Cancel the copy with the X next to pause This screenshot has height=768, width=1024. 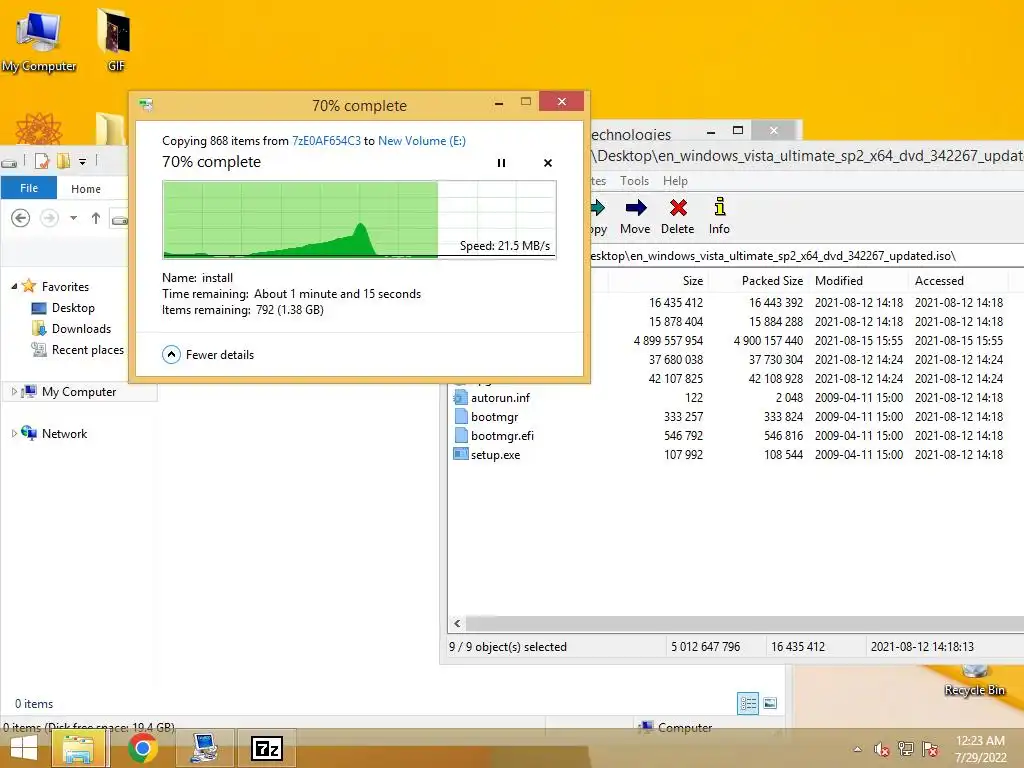tap(548, 163)
